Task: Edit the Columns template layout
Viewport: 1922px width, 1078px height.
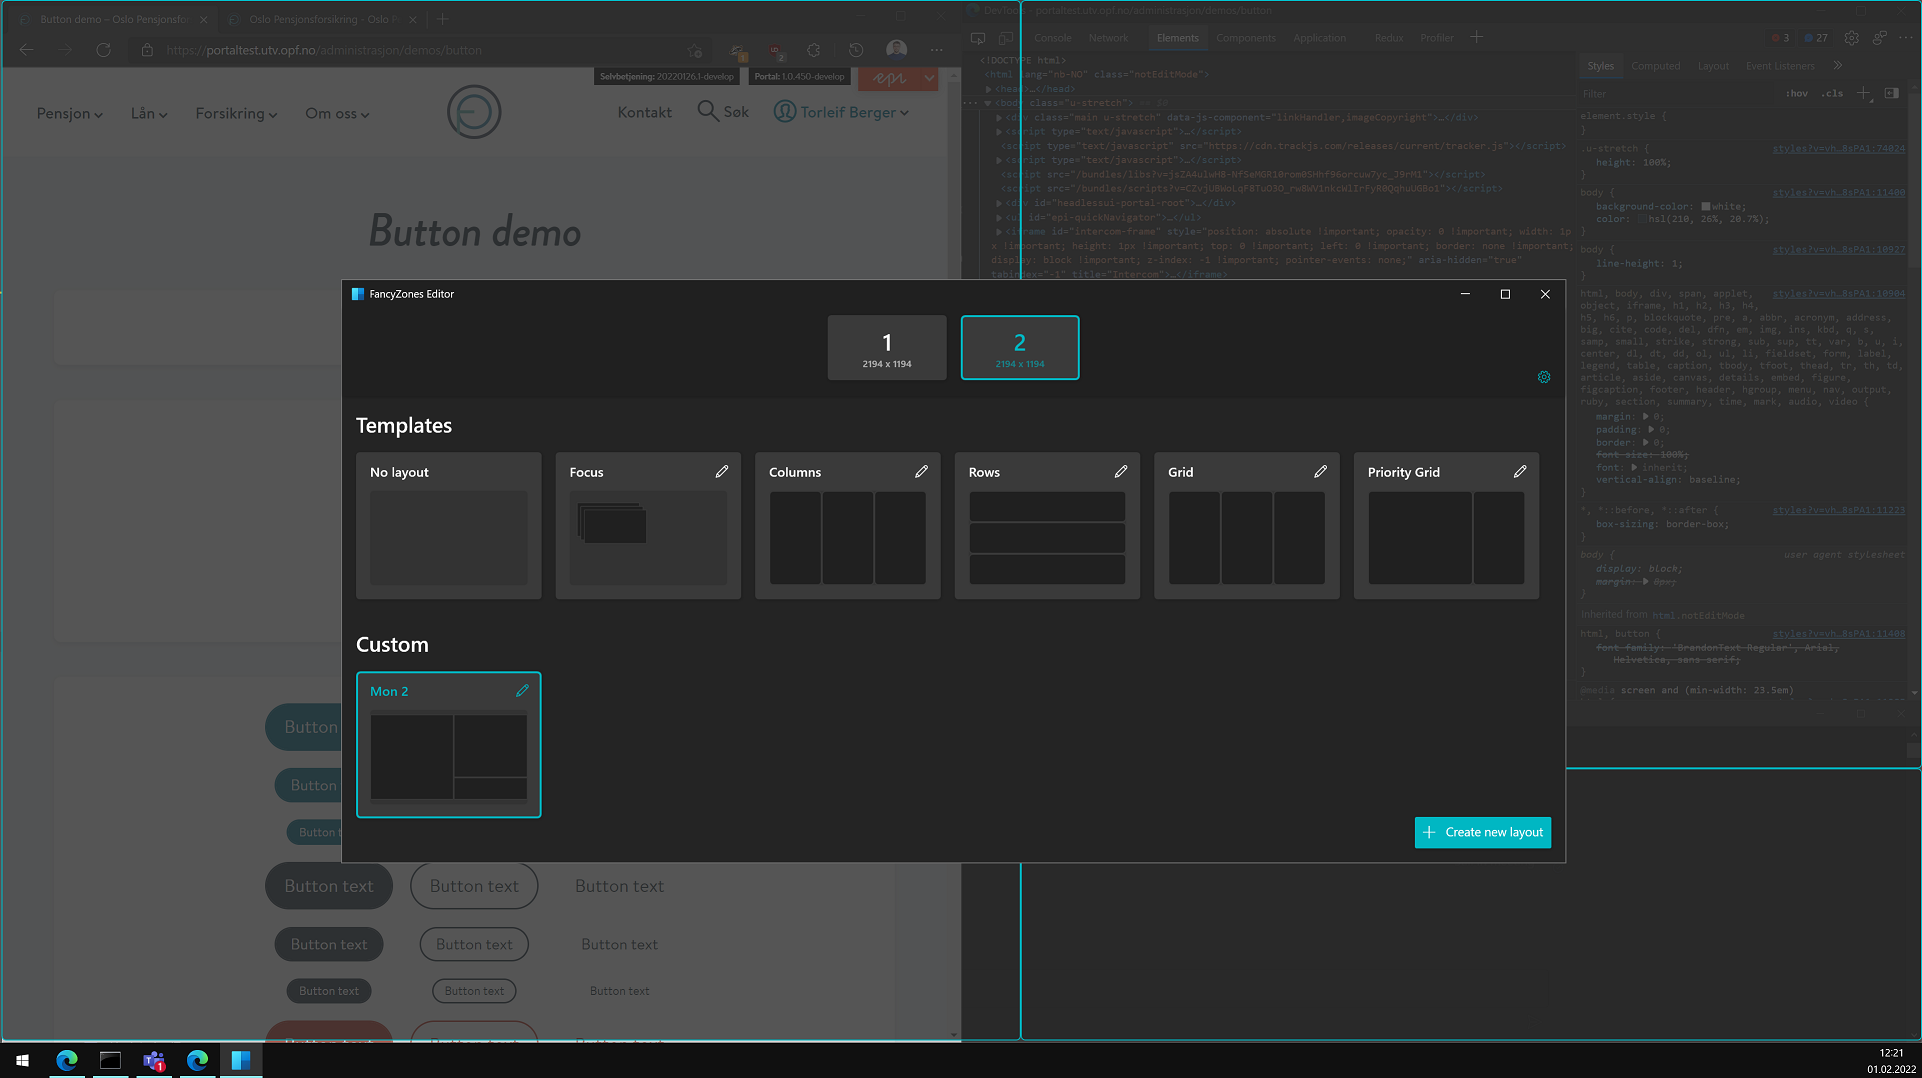Action: [x=921, y=471]
